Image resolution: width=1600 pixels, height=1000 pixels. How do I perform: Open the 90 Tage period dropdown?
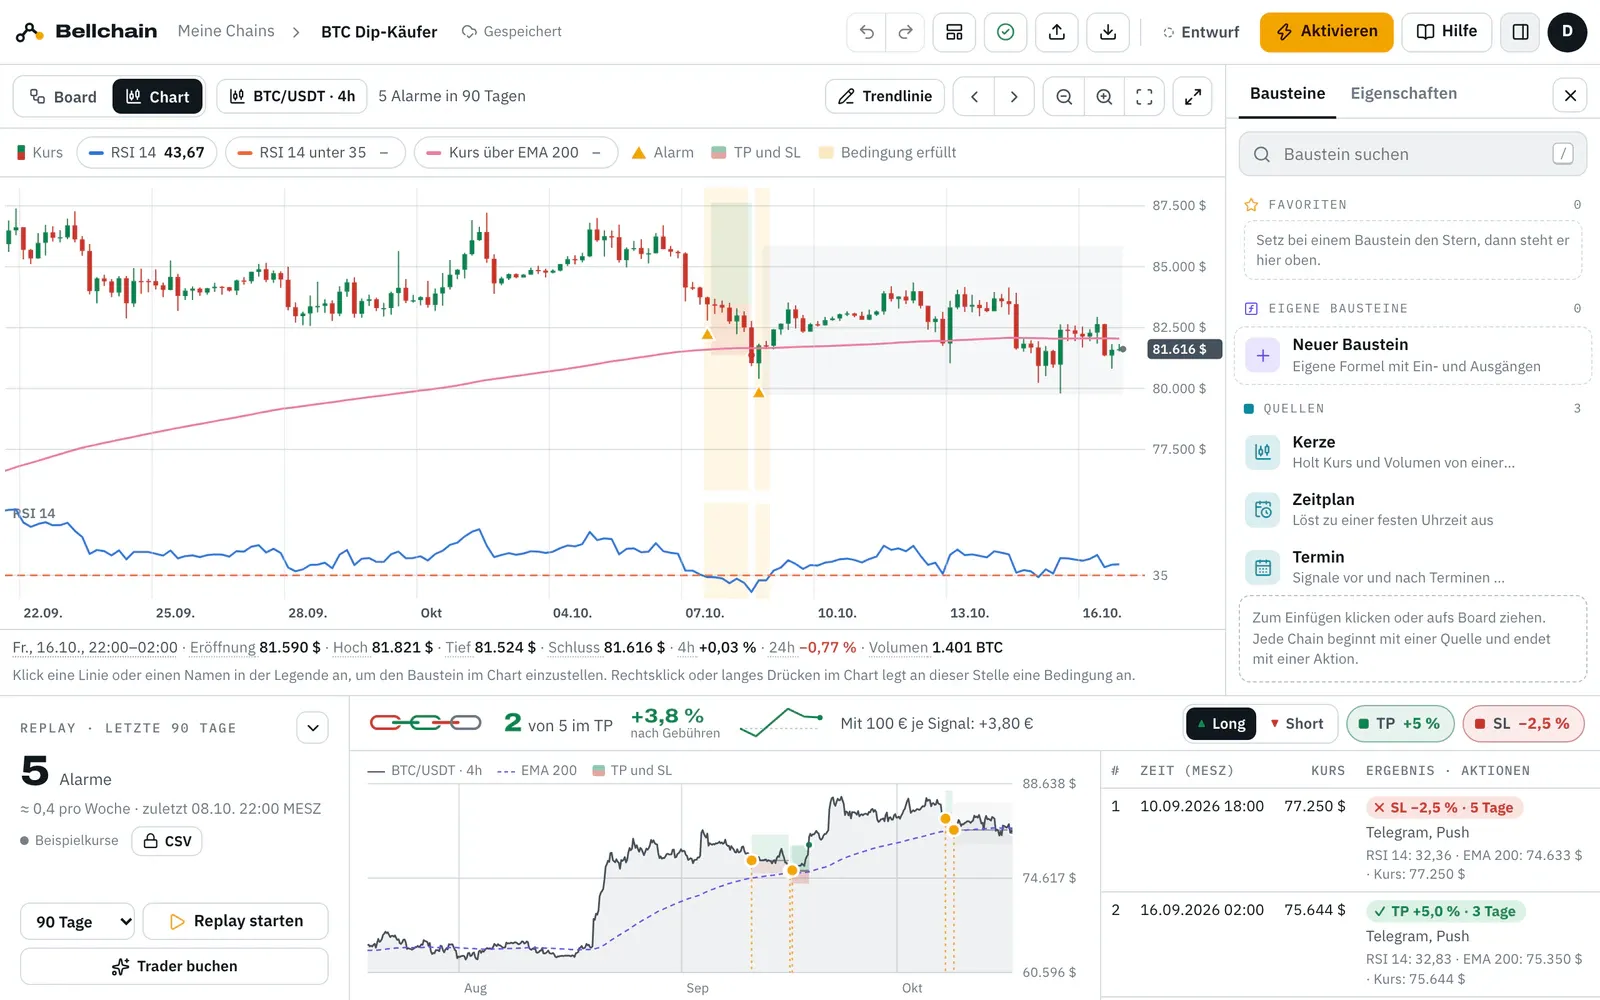[78, 922]
